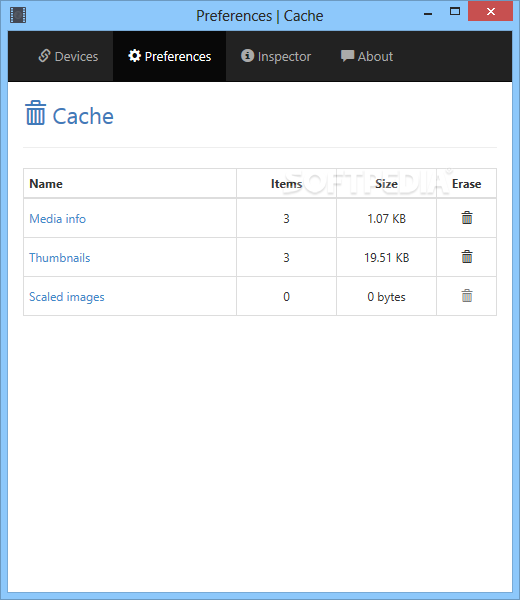
Task: Close the Preferences window
Action: click(x=491, y=11)
